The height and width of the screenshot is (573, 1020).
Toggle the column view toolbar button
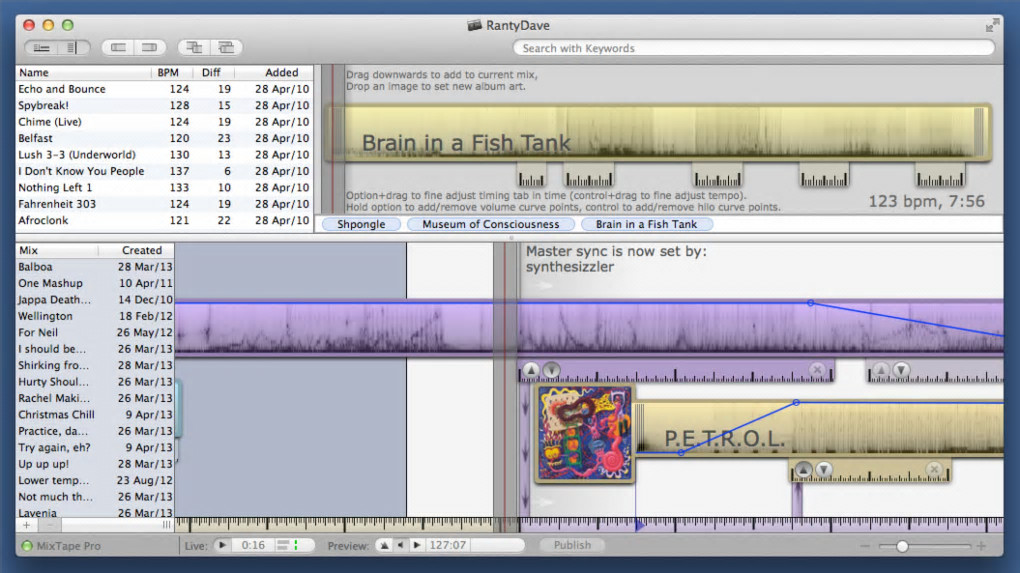[72, 47]
